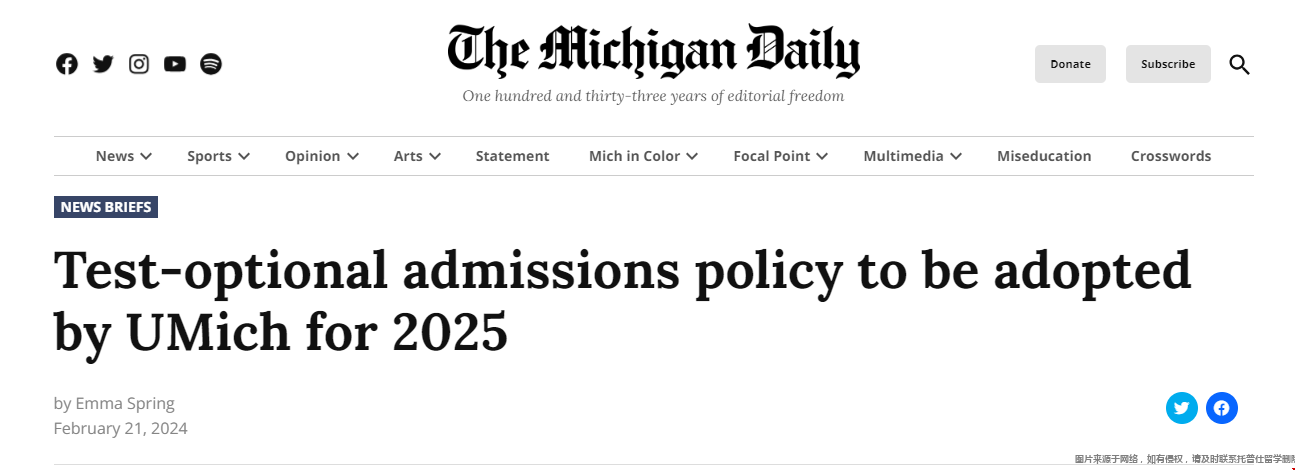
Task: Open the NEWS BRIEFS category tag
Action: pyautogui.click(x=106, y=207)
